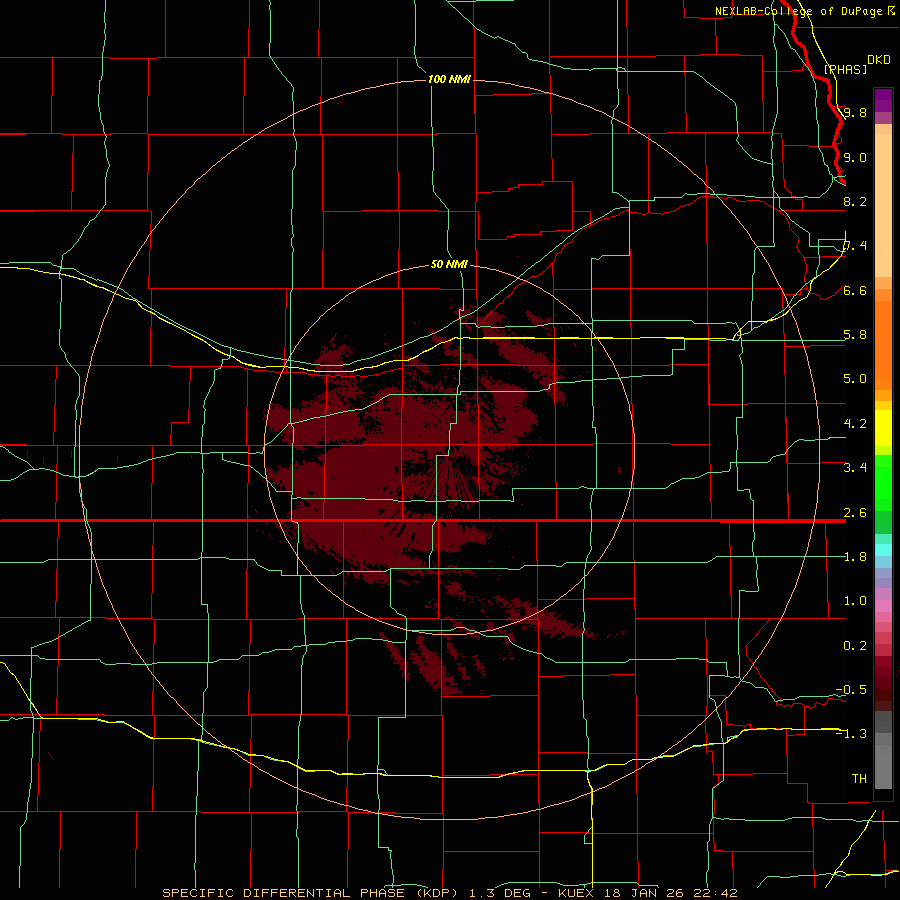Click the 5.8 value on the color scale
The height and width of the screenshot is (900, 900).
tap(855, 335)
